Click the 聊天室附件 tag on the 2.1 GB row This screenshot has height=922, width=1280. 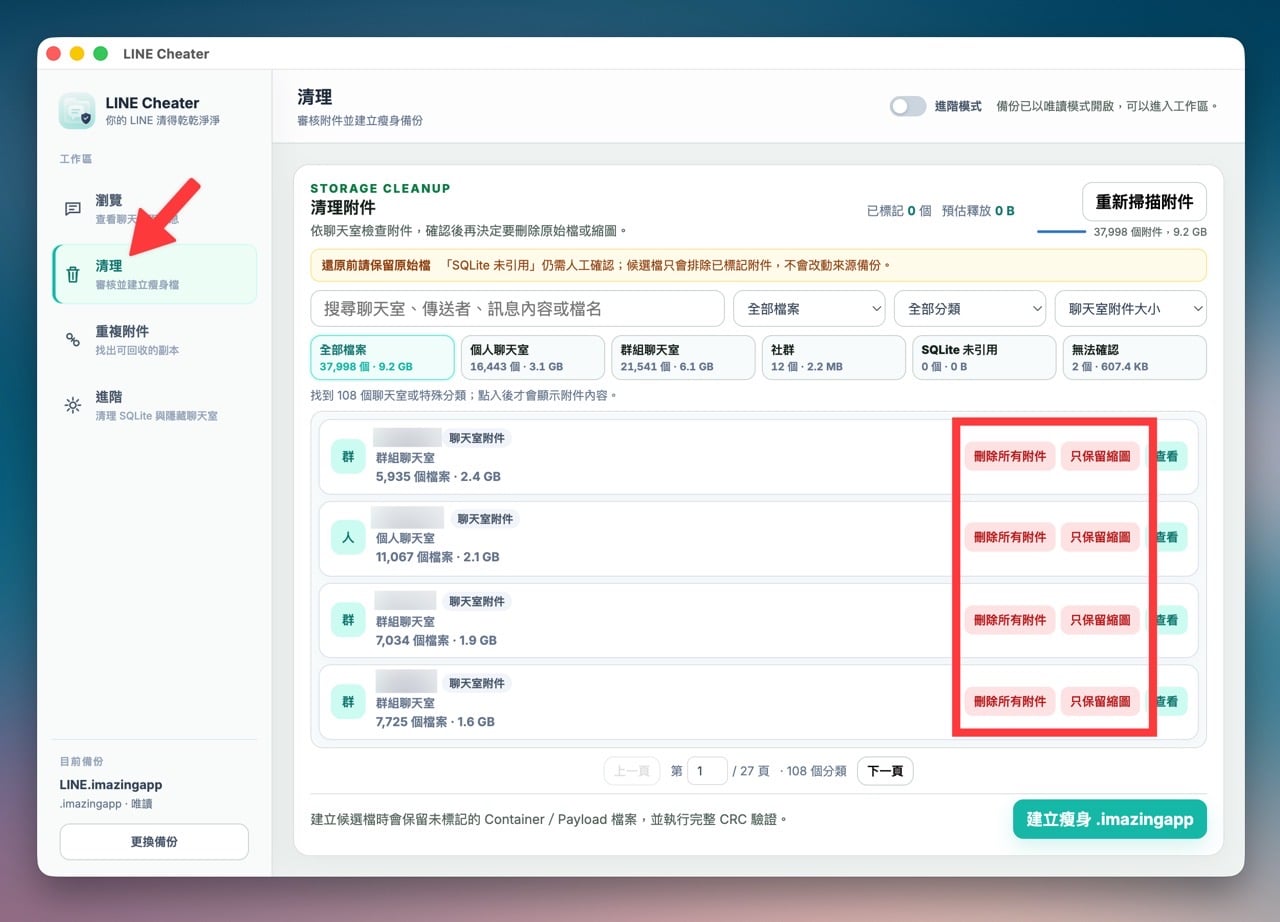point(485,519)
